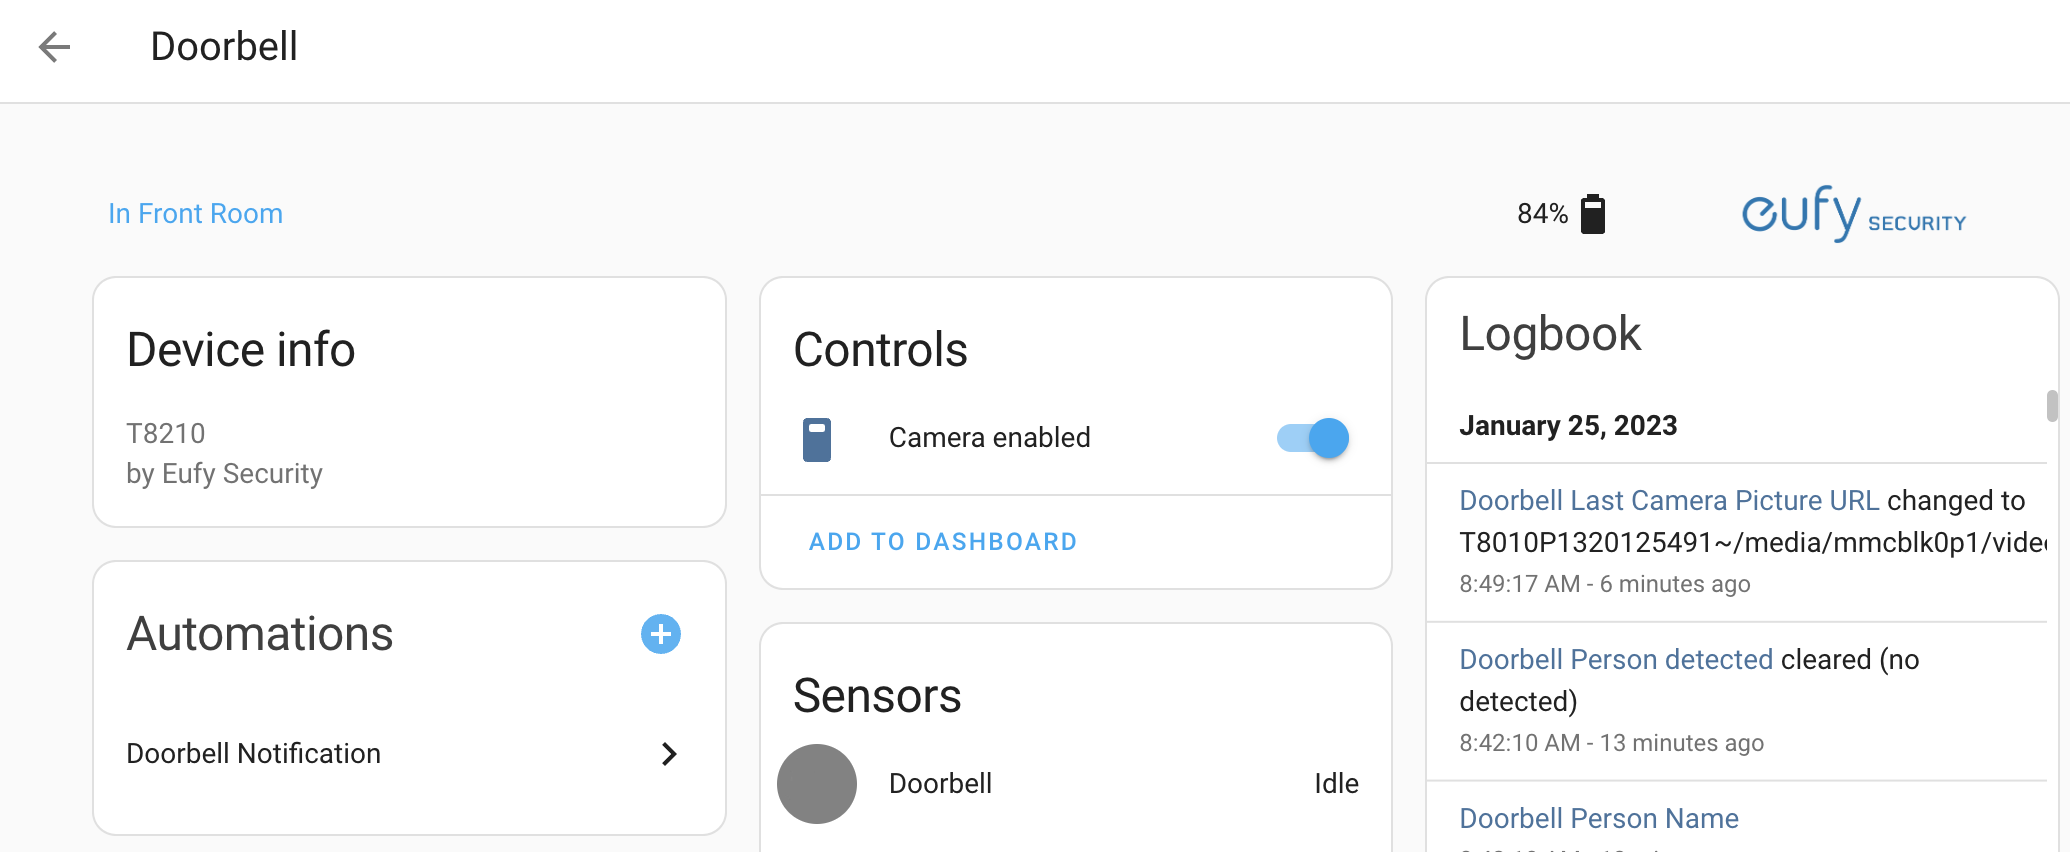This screenshot has width=2070, height=852.
Task: Click the plus icon to add an automation
Action: (660, 634)
